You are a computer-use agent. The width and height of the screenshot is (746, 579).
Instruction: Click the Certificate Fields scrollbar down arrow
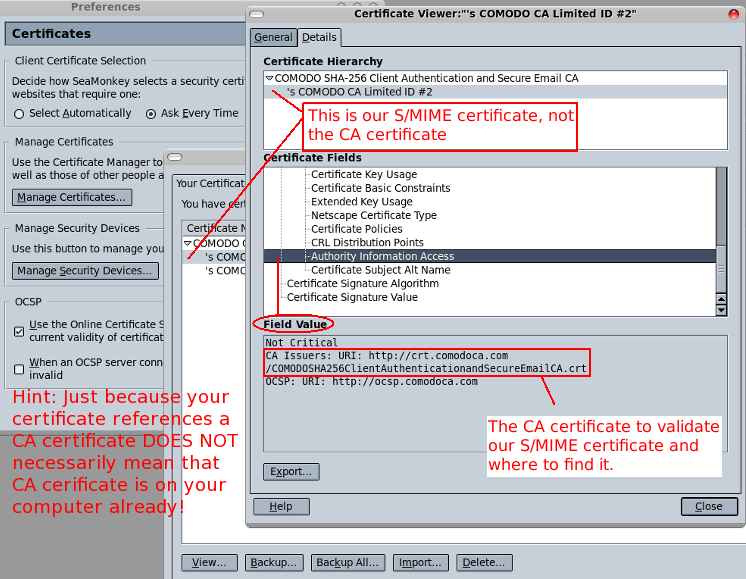(x=721, y=310)
